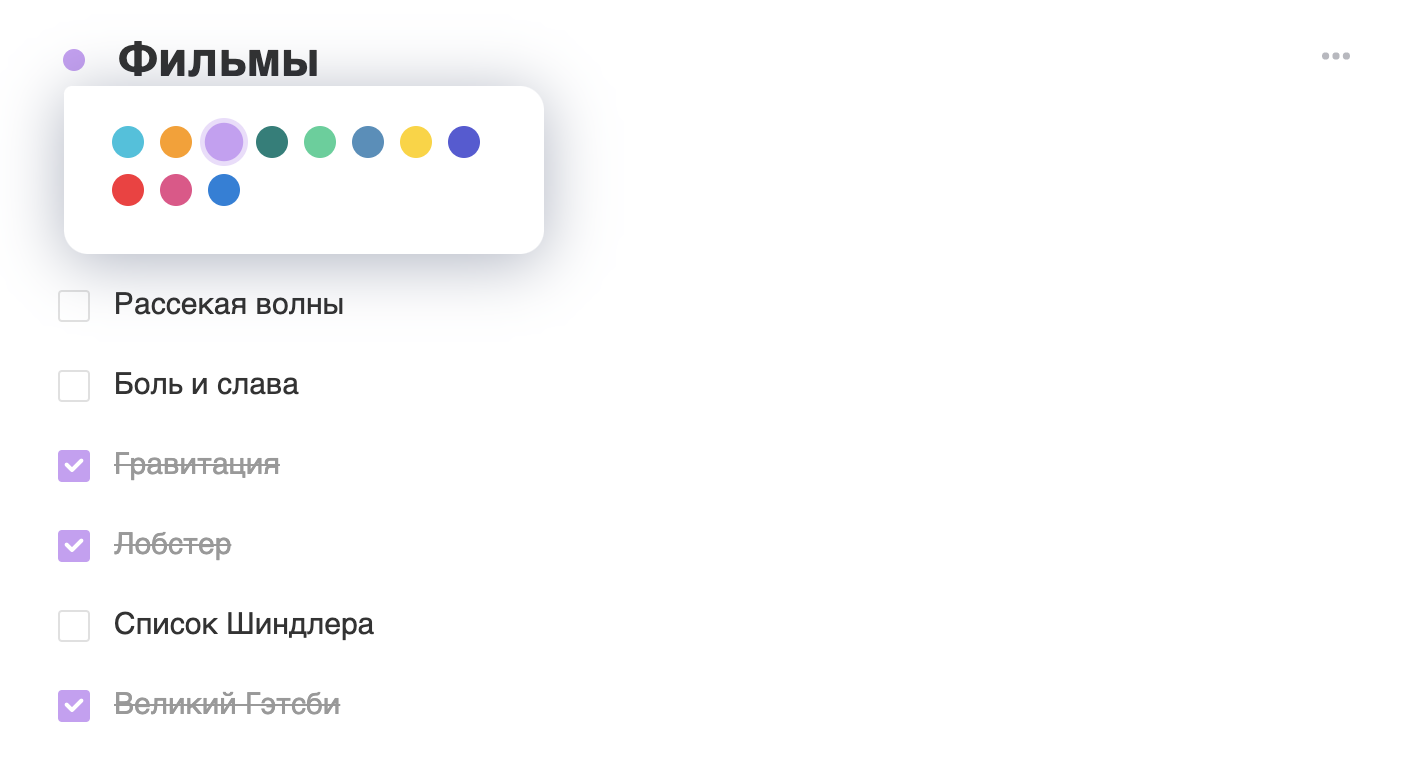Pick the orange color swatch
This screenshot has height=774, width=1414.
click(x=176, y=142)
